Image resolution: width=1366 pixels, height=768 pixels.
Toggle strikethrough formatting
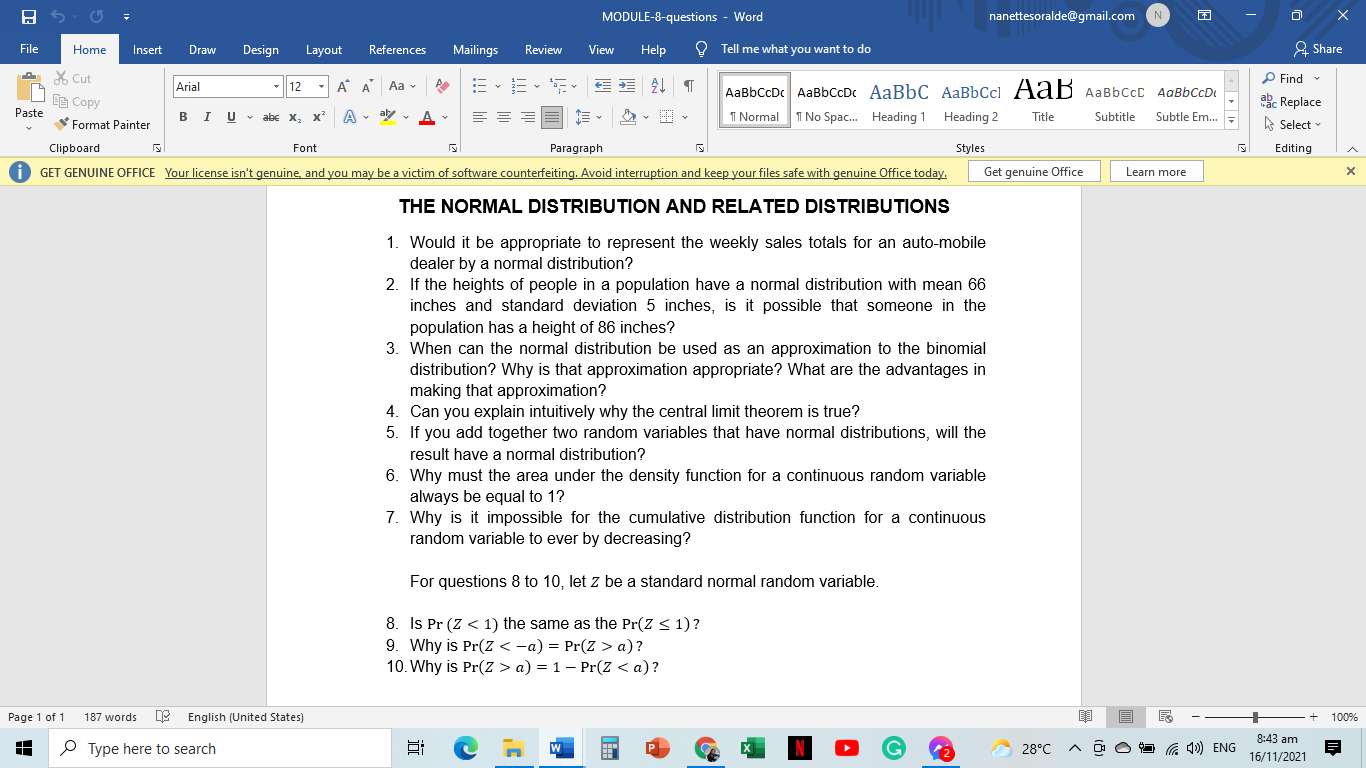[269, 116]
